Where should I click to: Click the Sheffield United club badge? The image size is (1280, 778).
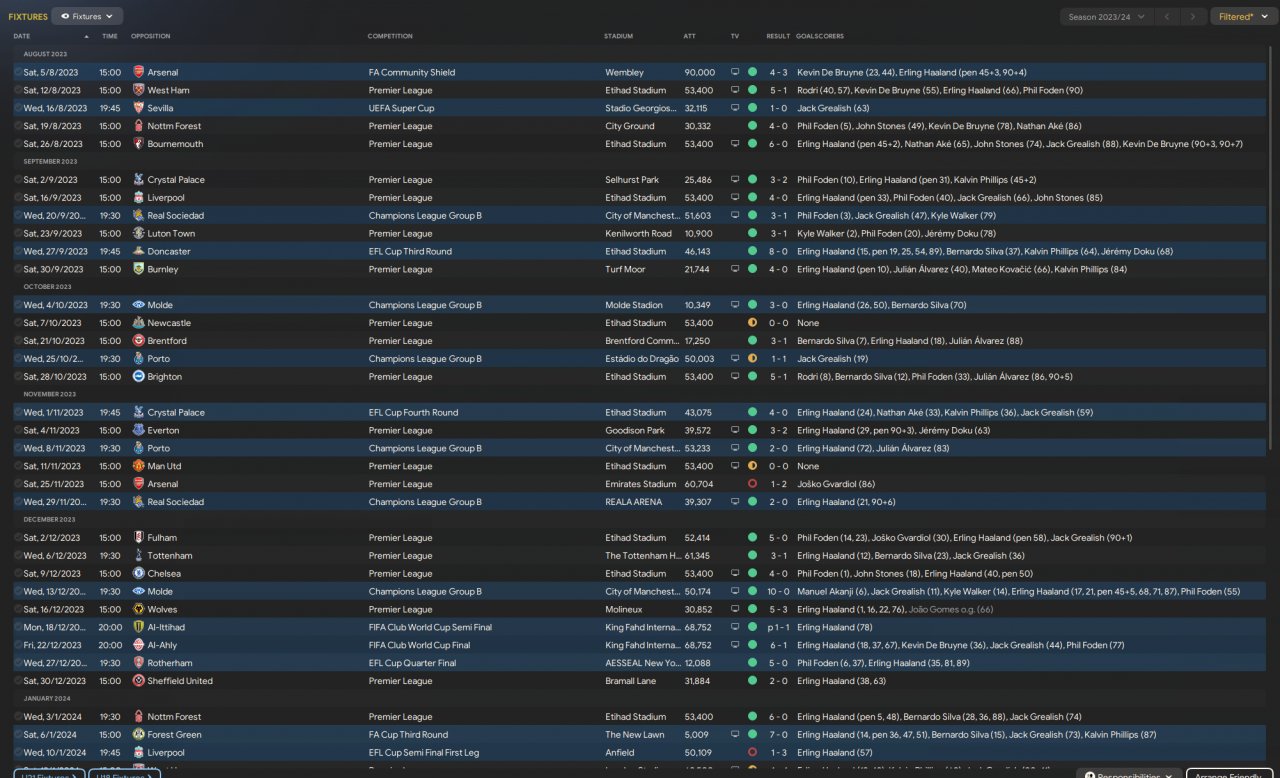pyautogui.click(x=138, y=681)
